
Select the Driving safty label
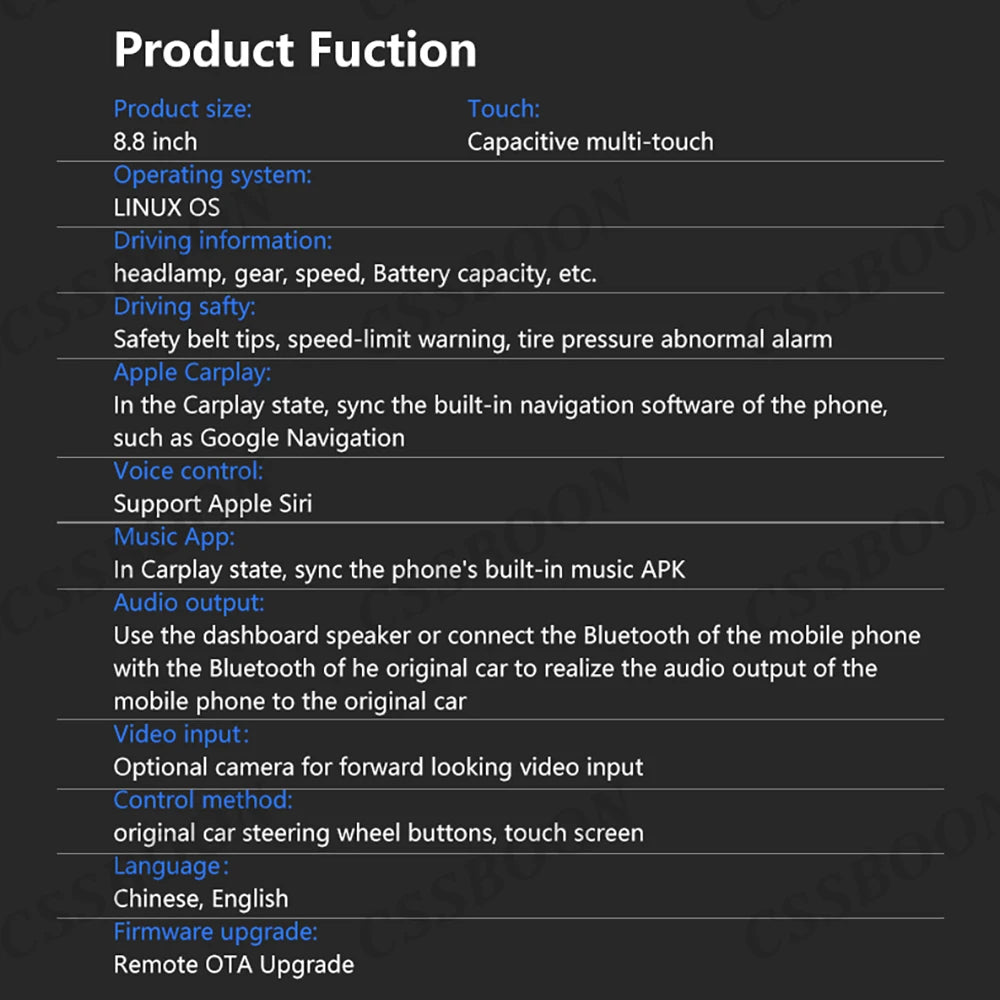(x=184, y=307)
